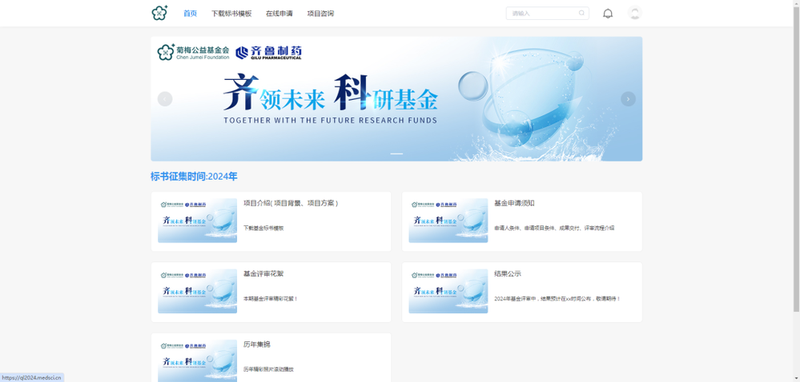Click the foundation flower logo in header
800x382 pixels.
click(160, 13)
